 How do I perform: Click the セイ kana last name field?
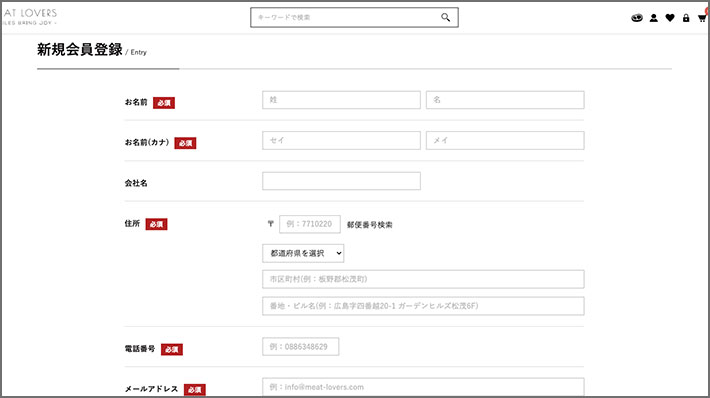341,140
